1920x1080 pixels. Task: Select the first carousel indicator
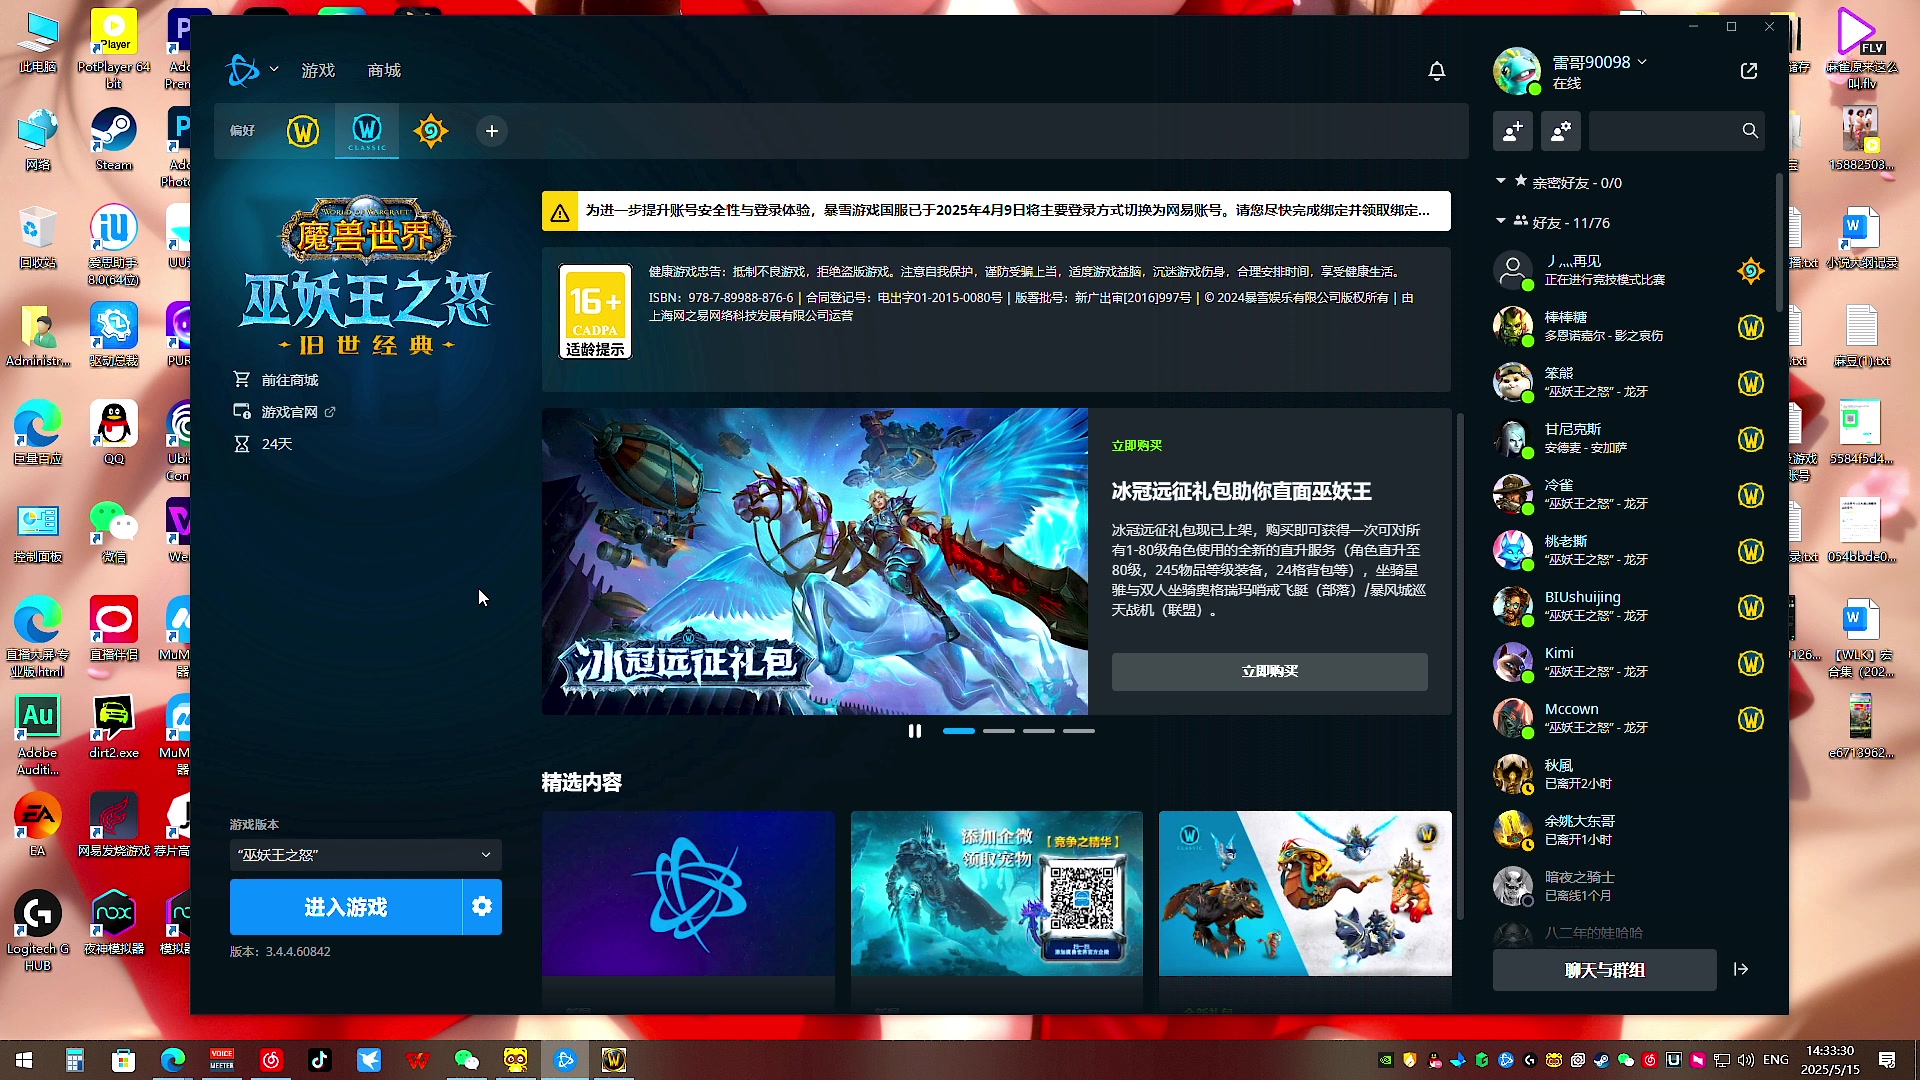click(958, 731)
